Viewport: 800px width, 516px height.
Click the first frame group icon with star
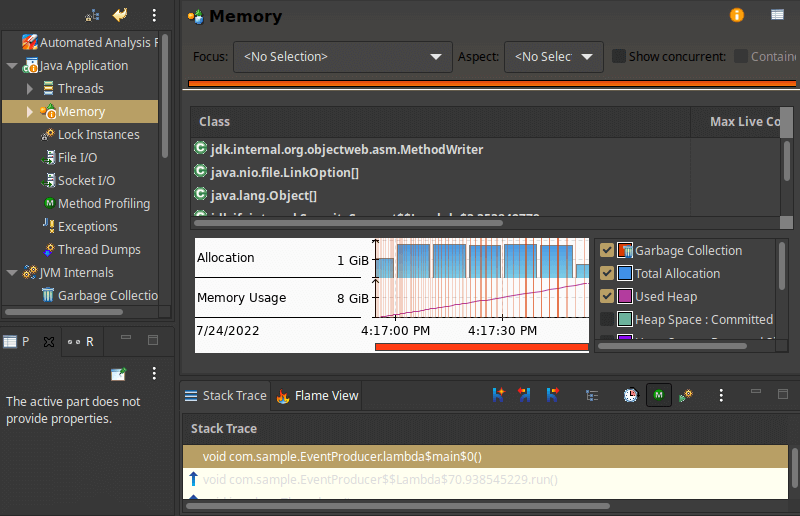tap(498, 395)
